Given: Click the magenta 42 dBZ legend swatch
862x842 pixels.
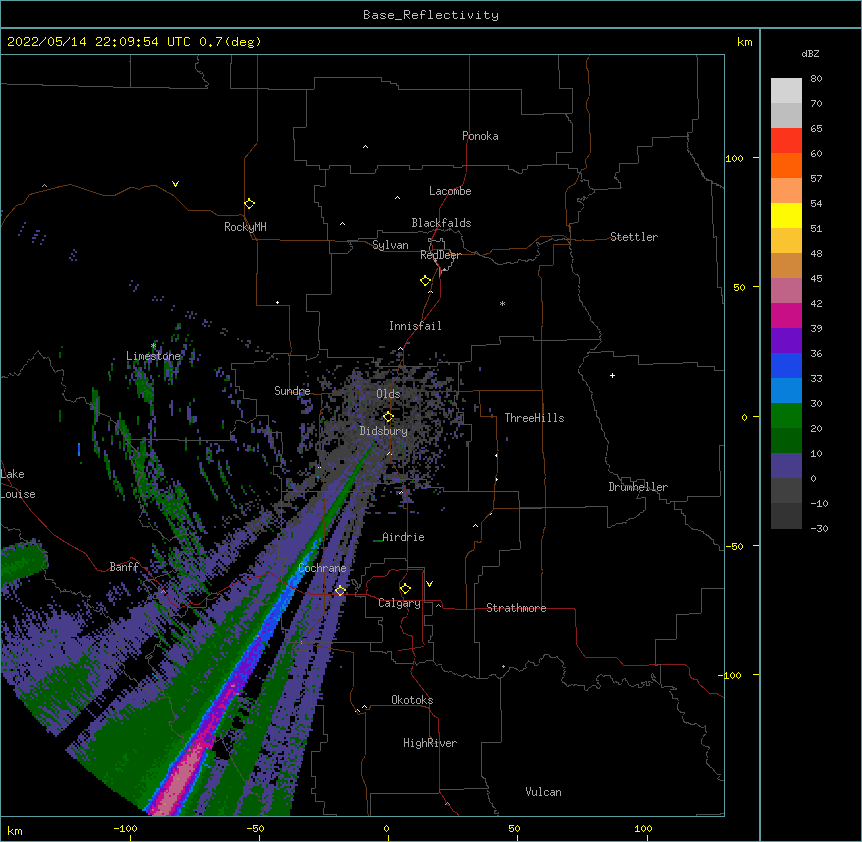Looking at the screenshot, I should point(786,315).
